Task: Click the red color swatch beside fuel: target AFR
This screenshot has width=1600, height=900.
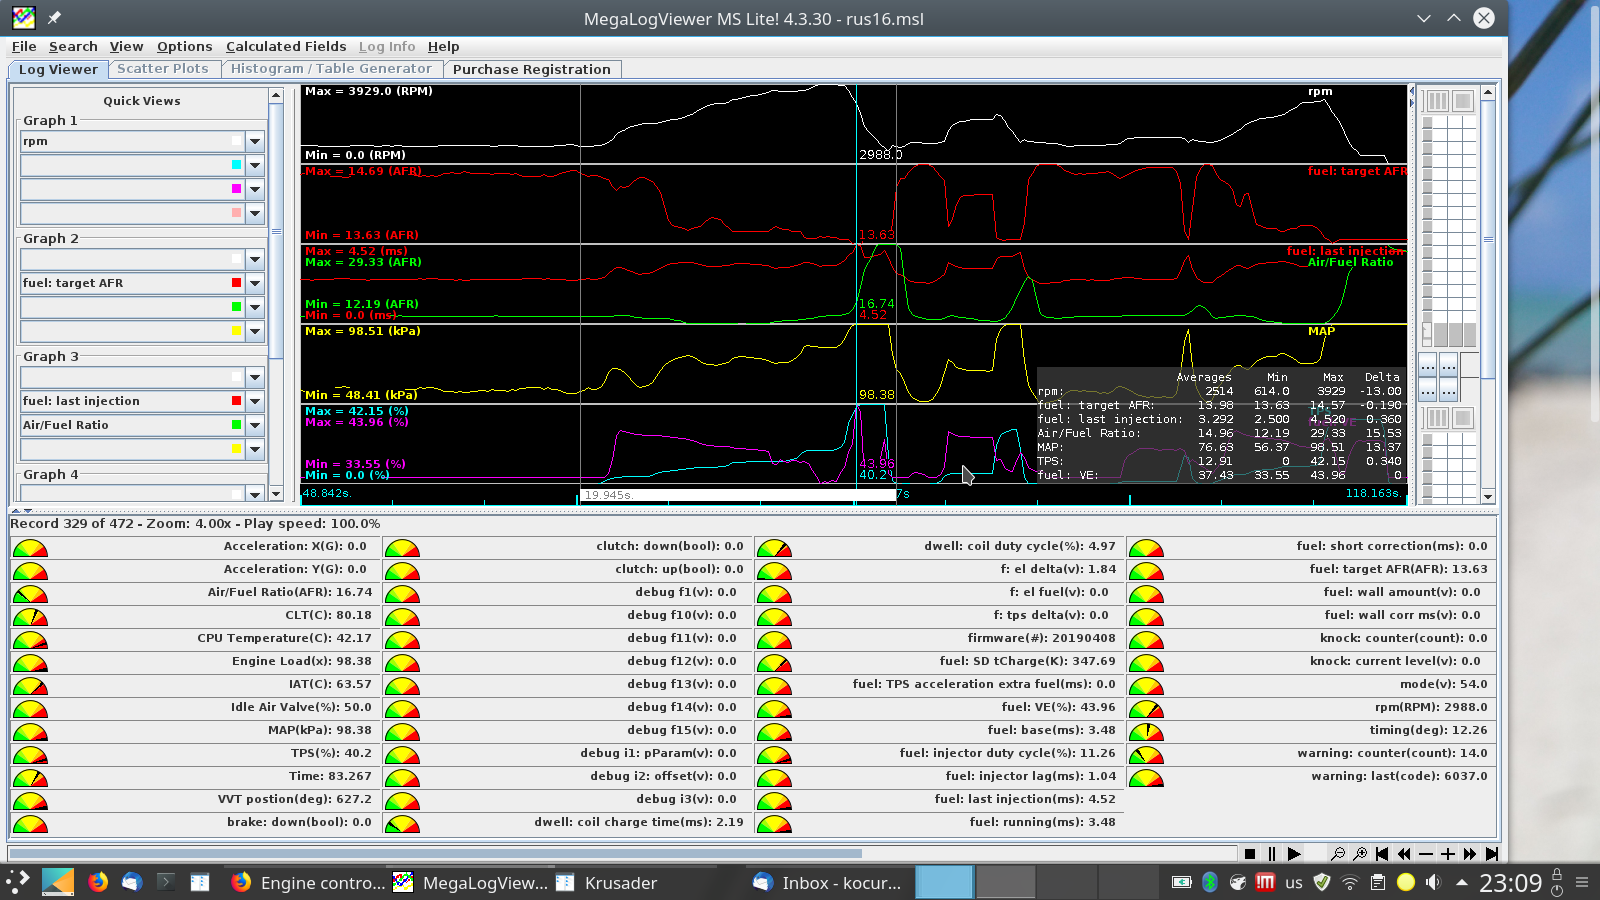Action: tap(236, 283)
